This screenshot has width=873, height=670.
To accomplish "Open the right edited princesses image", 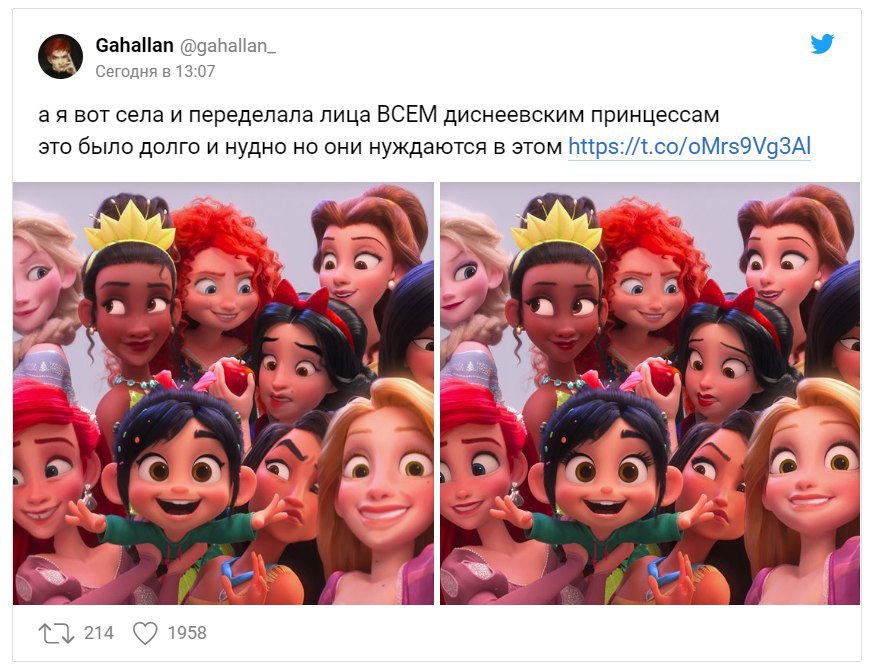I will coord(650,393).
